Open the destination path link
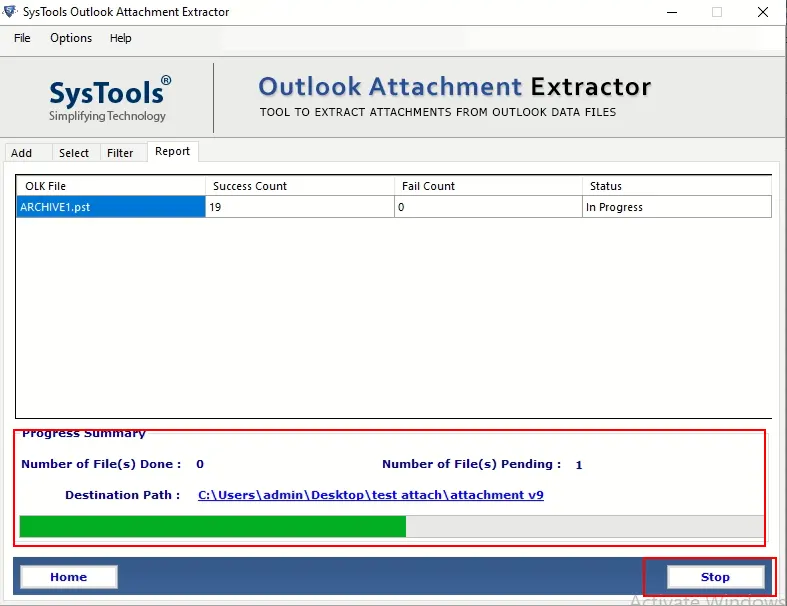This screenshot has width=787, height=606. click(370, 495)
